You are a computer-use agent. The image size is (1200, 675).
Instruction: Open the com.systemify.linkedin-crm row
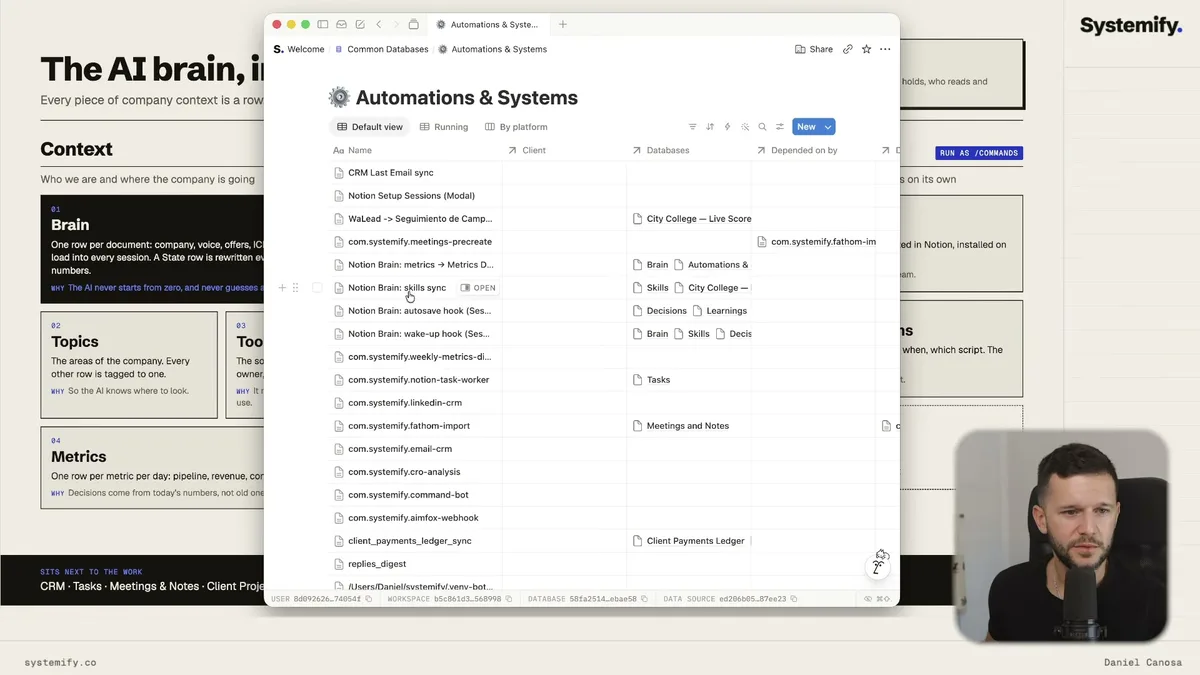click(405, 403)
